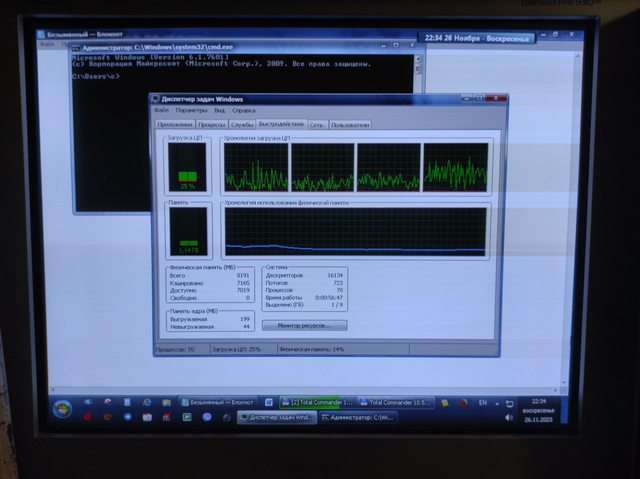Switch to the Приложения tab

(175, 125)
